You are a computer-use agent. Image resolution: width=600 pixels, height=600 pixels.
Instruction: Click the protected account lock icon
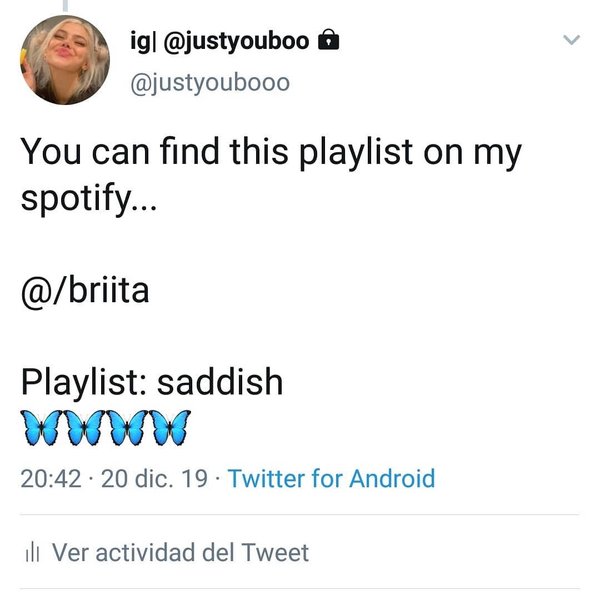click(329, 39)
